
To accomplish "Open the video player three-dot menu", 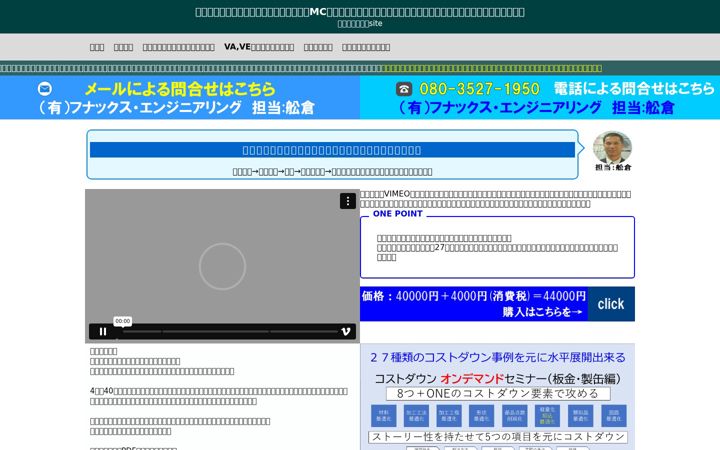I will point(348,201).
